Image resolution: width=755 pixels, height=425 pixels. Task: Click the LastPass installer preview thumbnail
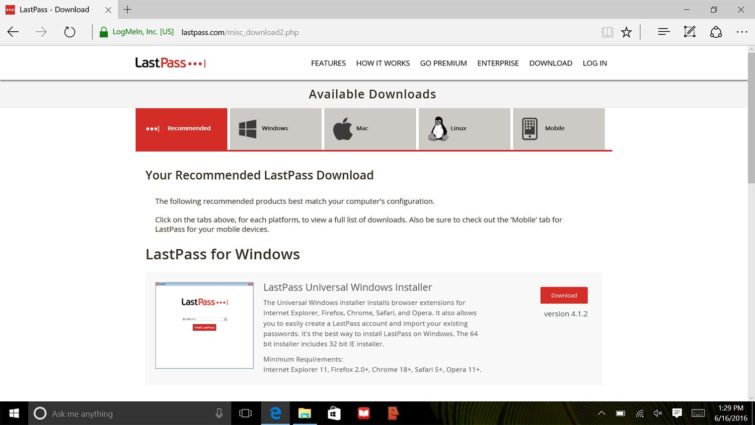(204, 325)
